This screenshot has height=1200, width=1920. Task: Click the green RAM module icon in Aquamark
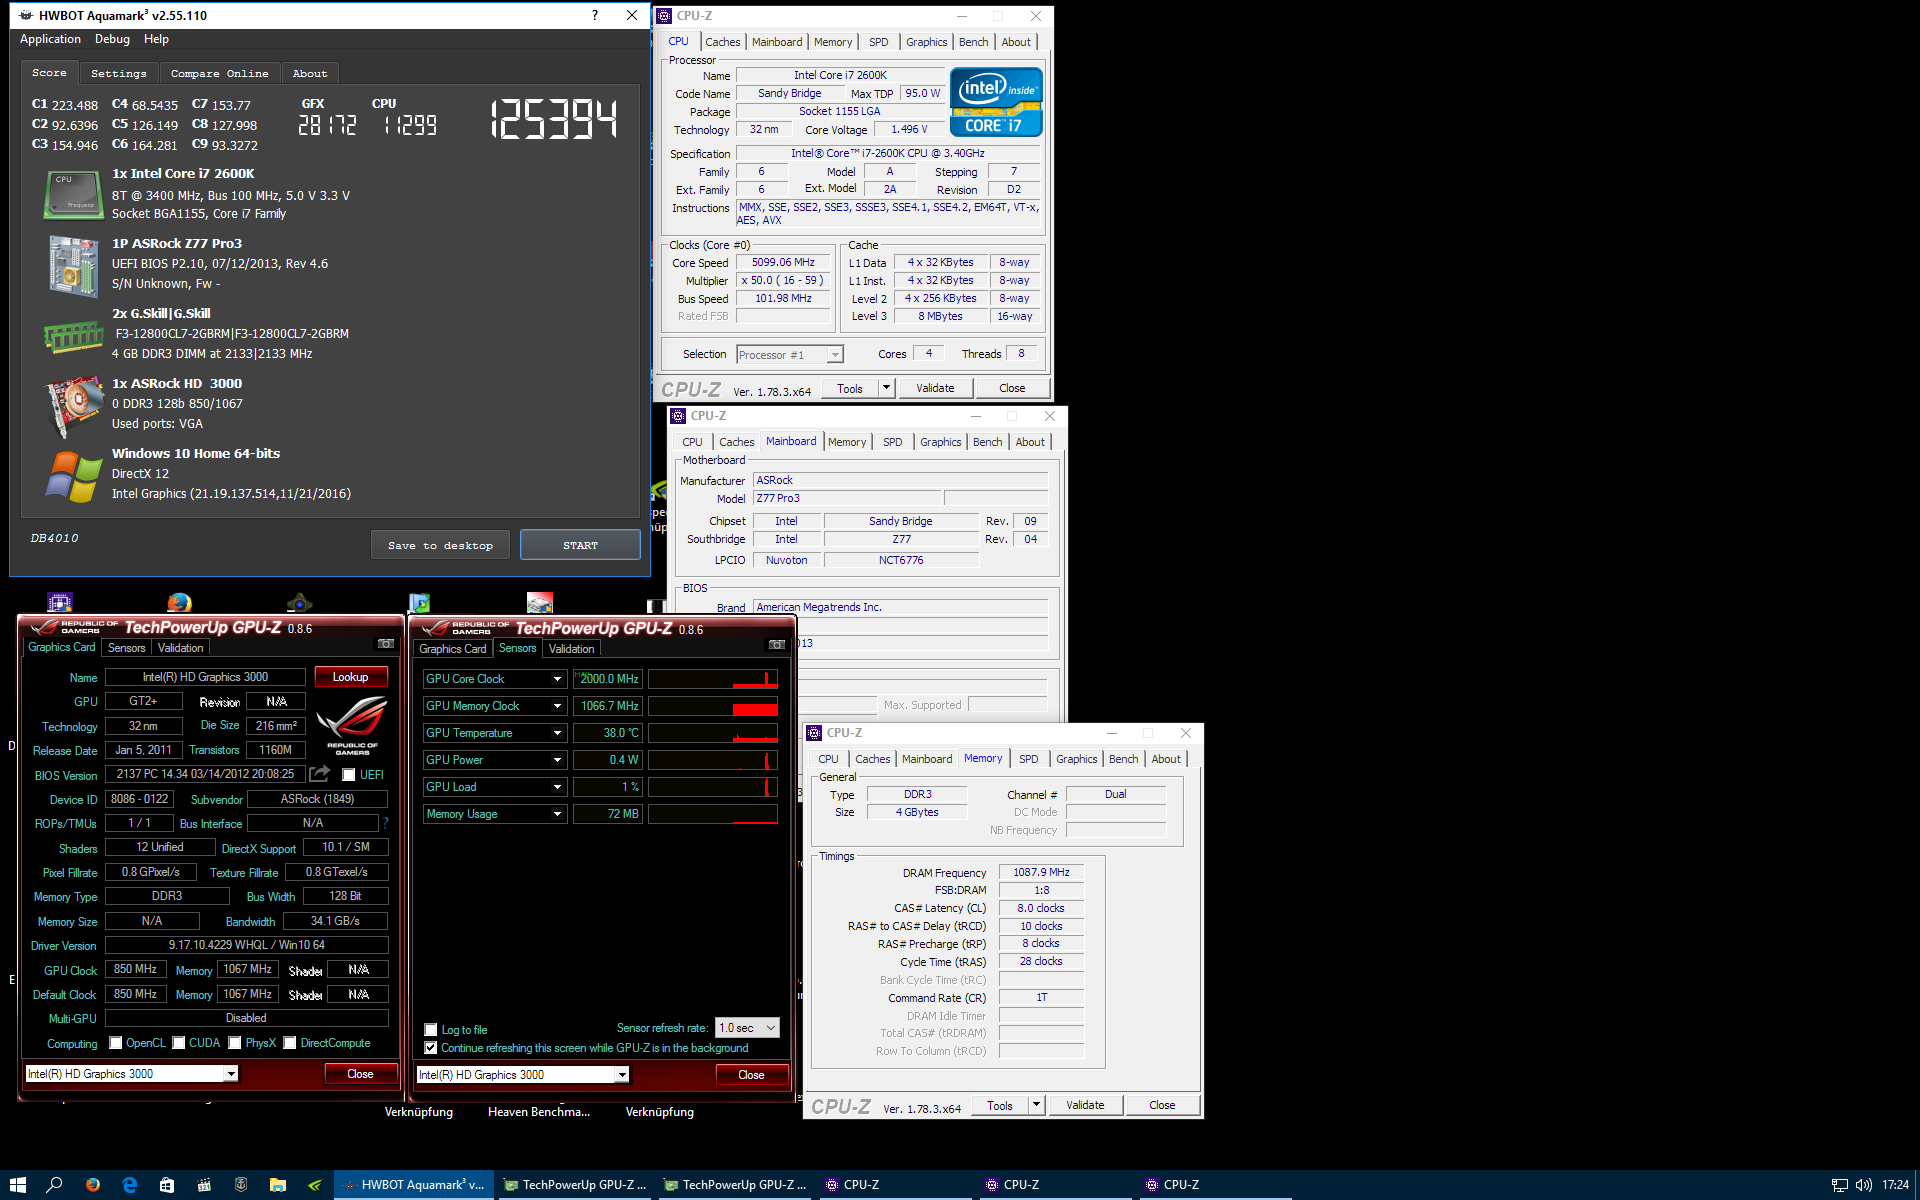tap(73, 337)
